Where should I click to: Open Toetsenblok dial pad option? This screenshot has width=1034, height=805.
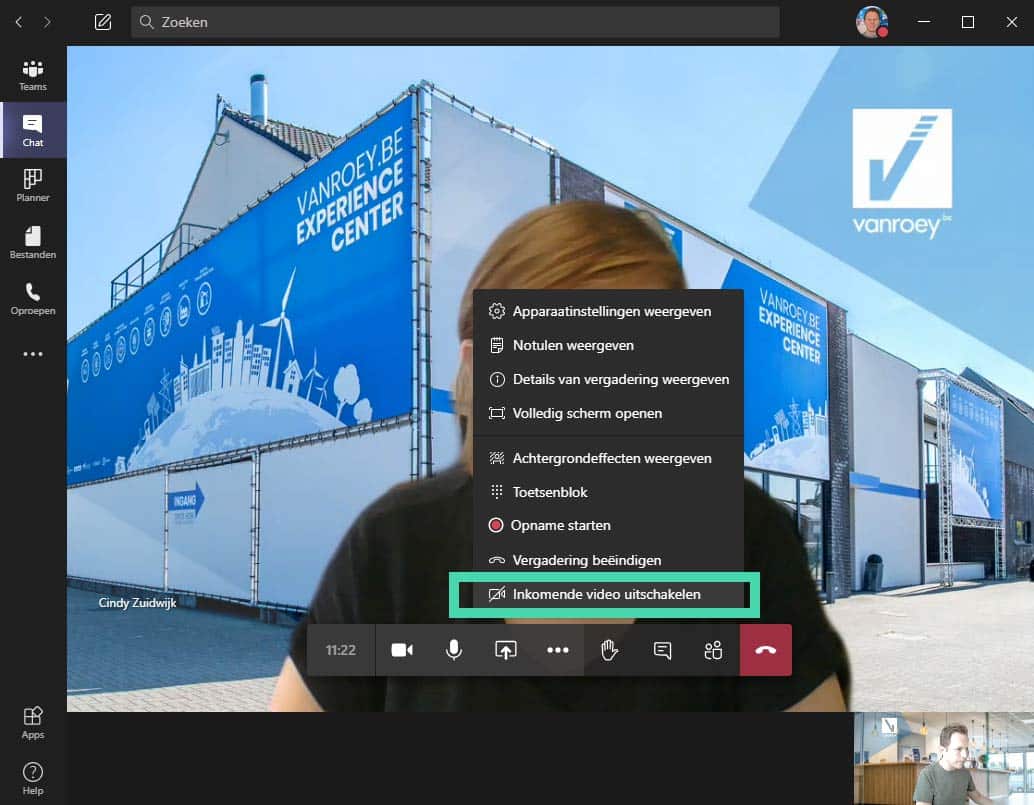[x=608, y=492]
